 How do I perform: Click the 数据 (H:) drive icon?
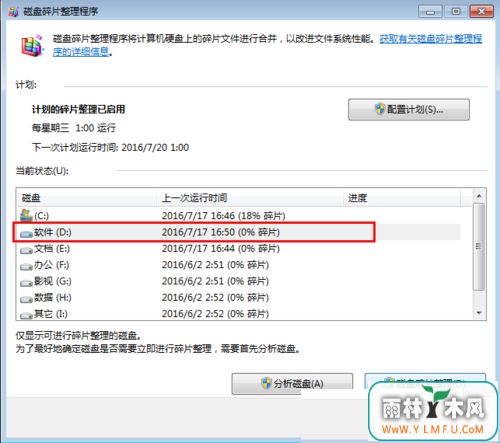point(26,299)
